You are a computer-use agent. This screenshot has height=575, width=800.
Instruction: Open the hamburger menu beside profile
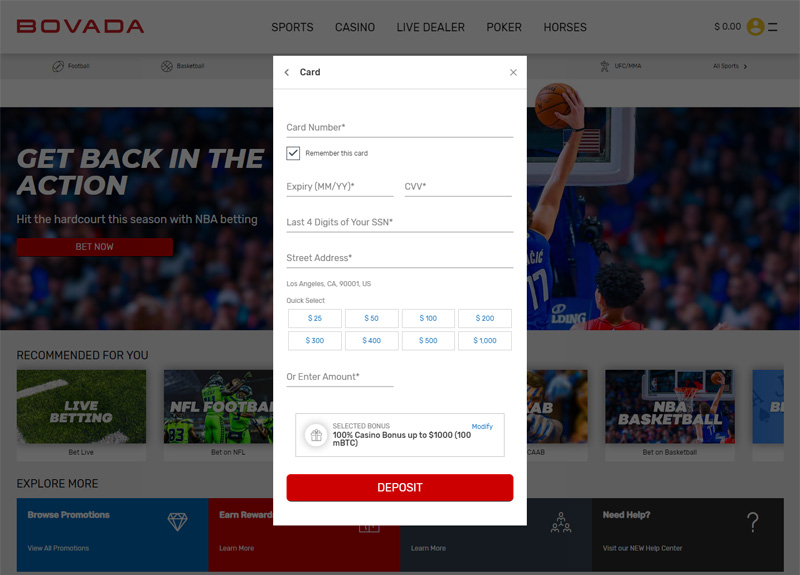click(x=773, y=27)
